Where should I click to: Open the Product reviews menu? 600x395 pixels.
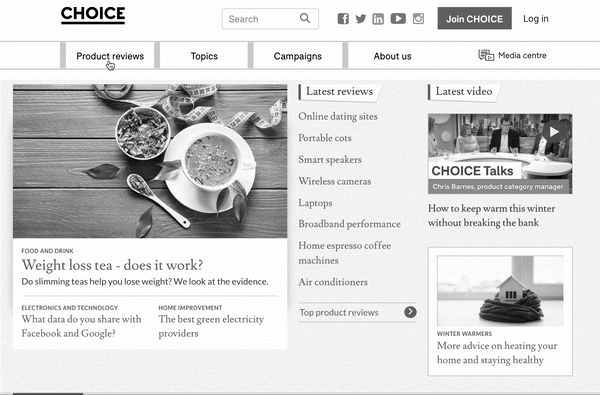pyautogui.click(x=110, y=56)
